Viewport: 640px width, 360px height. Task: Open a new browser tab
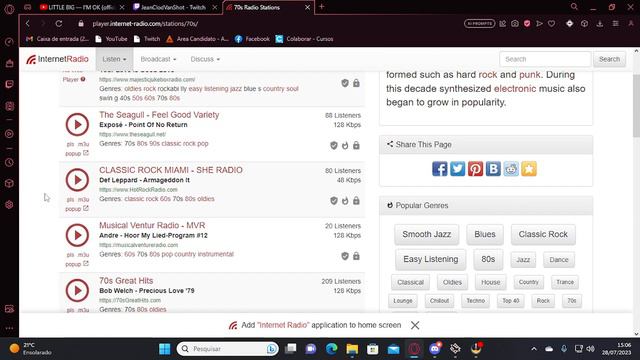point(322,7)
